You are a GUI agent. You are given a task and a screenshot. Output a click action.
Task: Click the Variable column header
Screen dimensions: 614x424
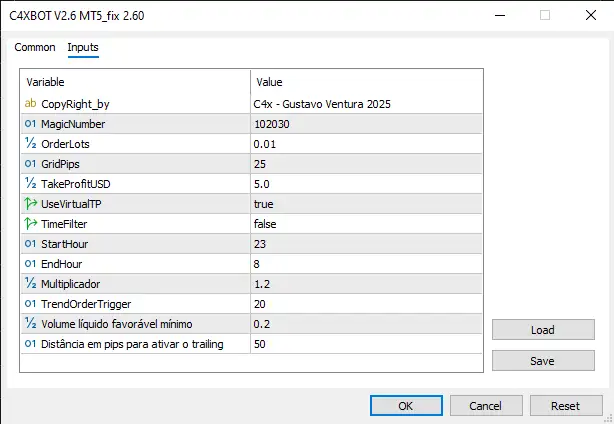(x=135, y=81)
